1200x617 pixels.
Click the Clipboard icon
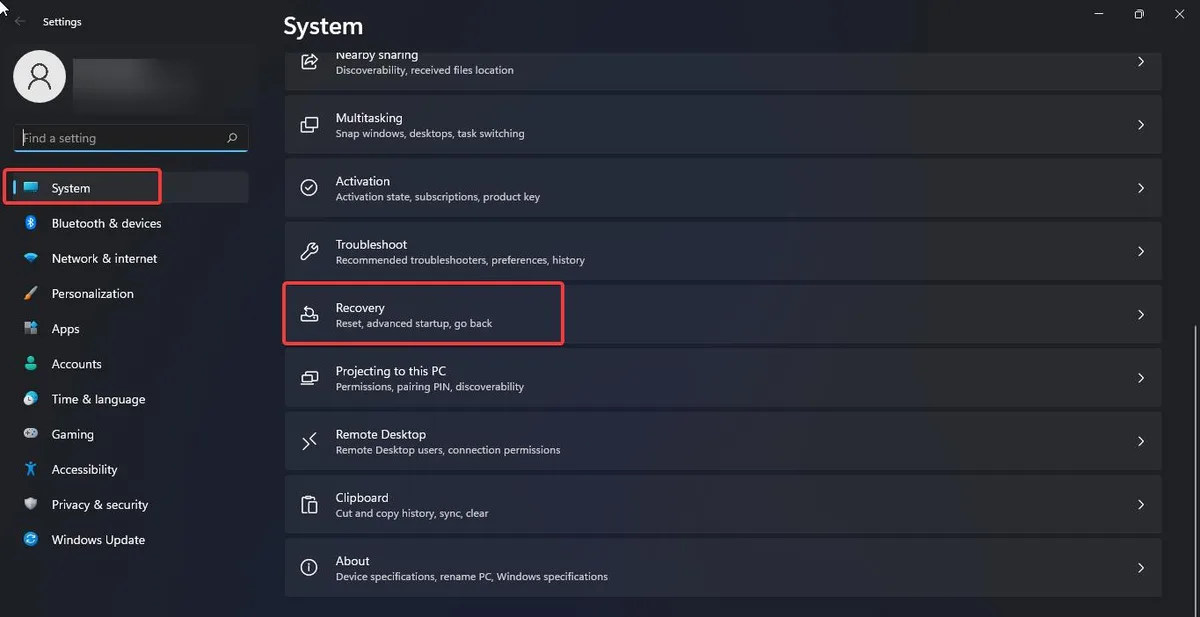tap(310, 504)
